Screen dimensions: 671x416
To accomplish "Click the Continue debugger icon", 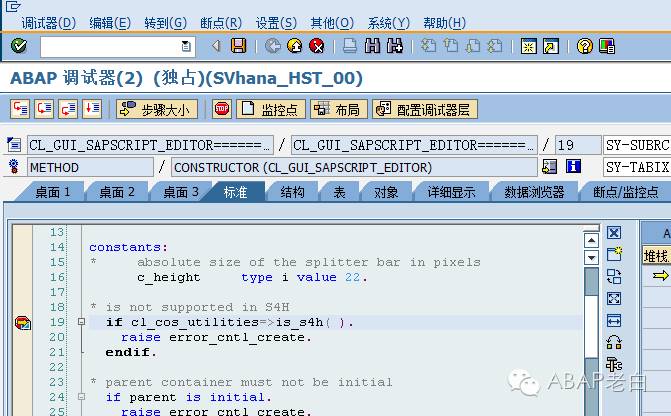I will (x=92, y=109).
